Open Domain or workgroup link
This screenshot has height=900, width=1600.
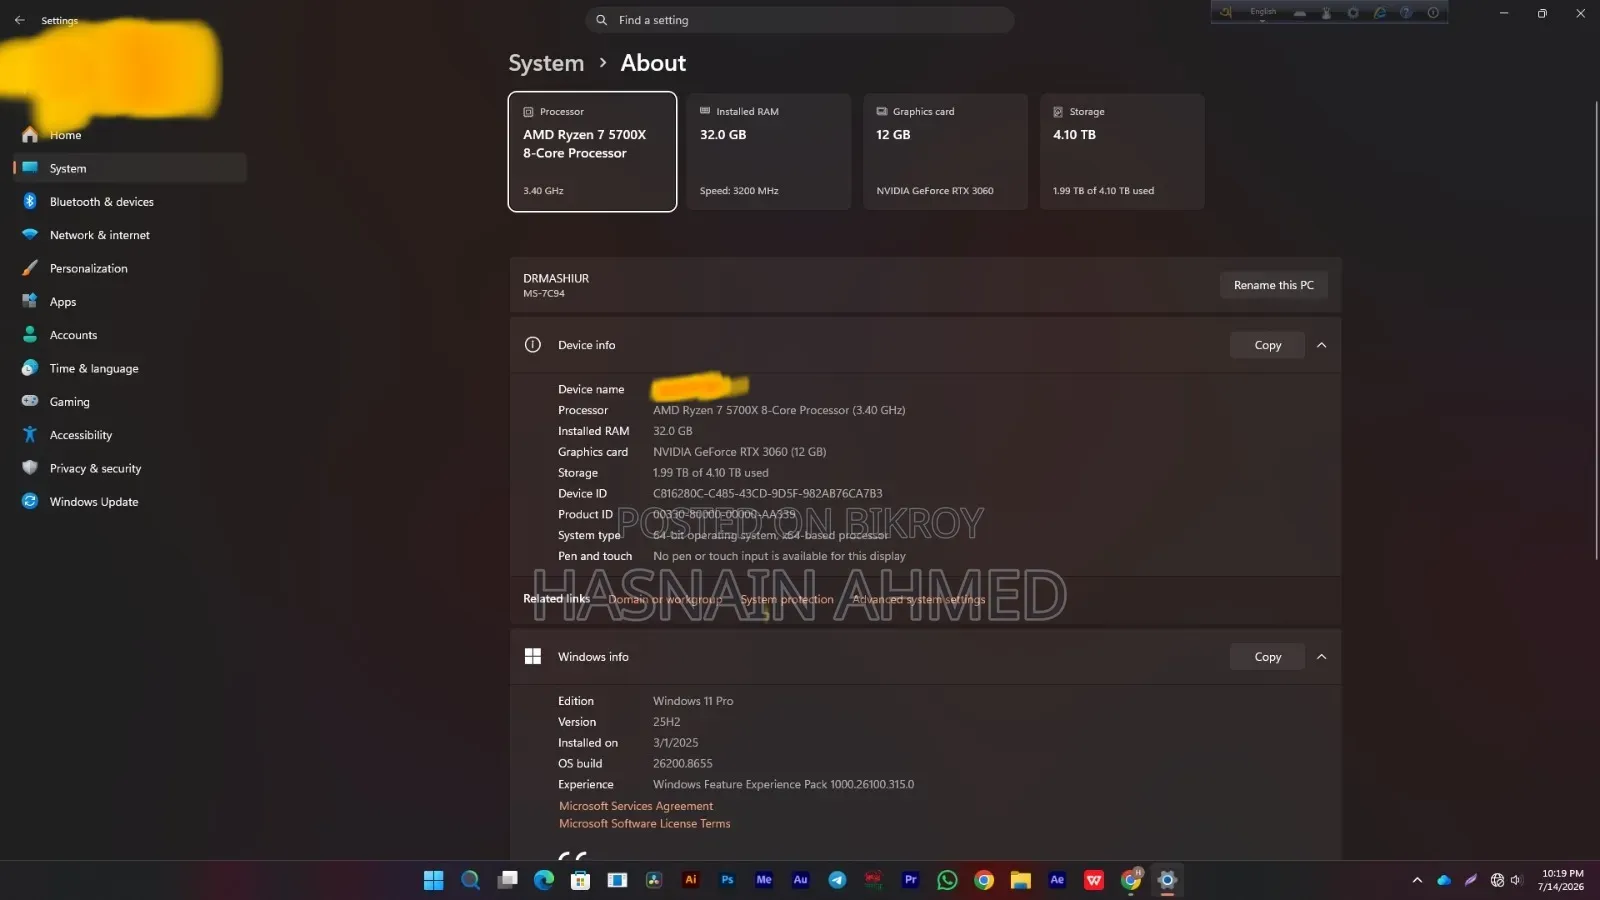pyautogui.click(x=665, y=599)
